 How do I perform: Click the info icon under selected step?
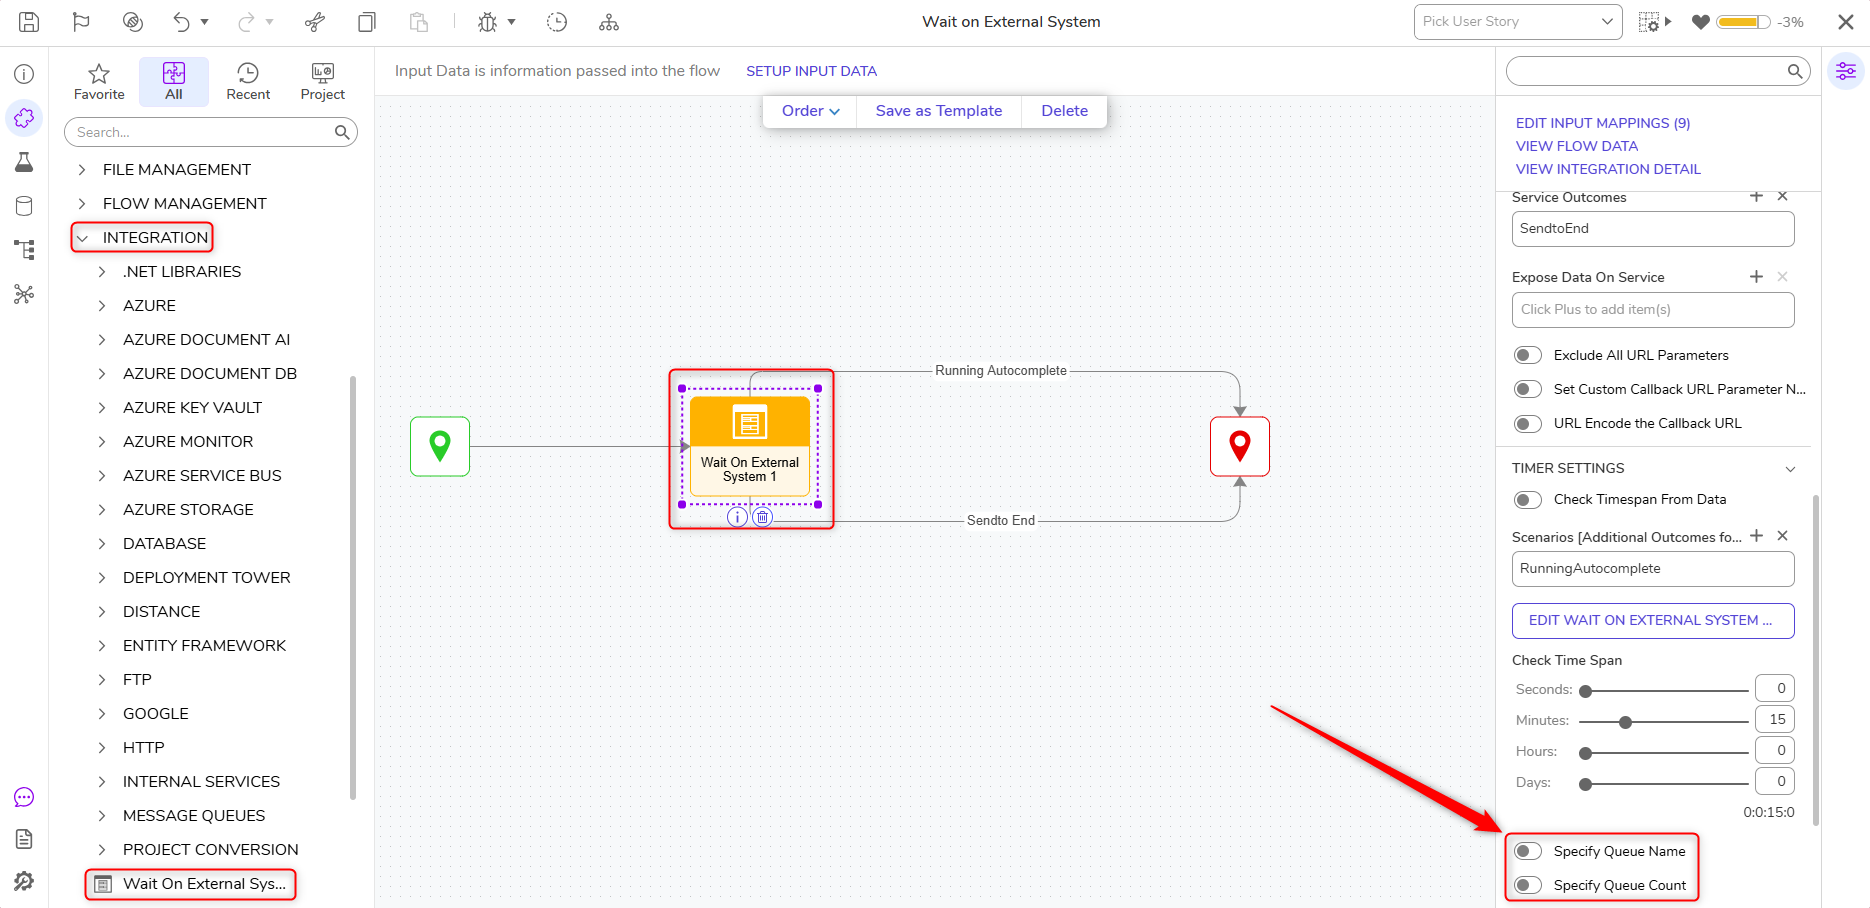737,517
